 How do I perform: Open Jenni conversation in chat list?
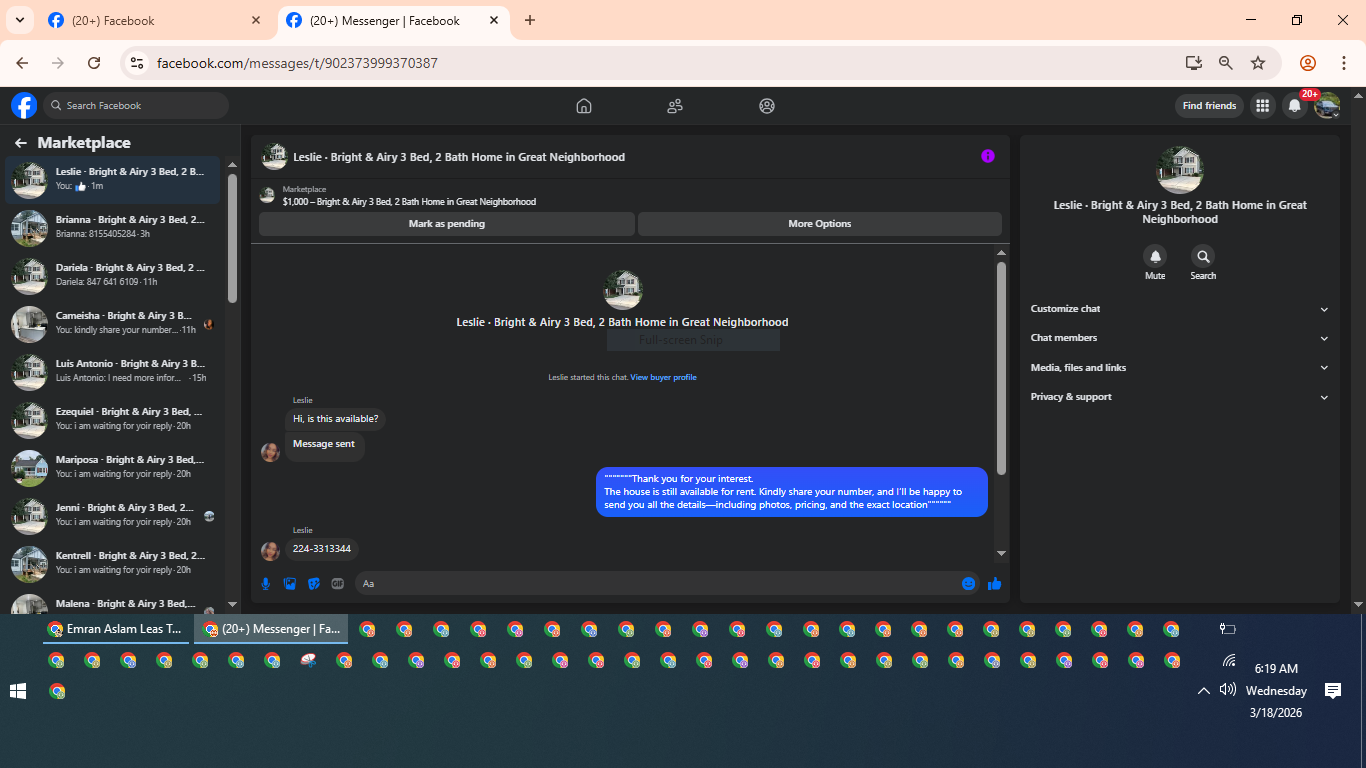112,516
